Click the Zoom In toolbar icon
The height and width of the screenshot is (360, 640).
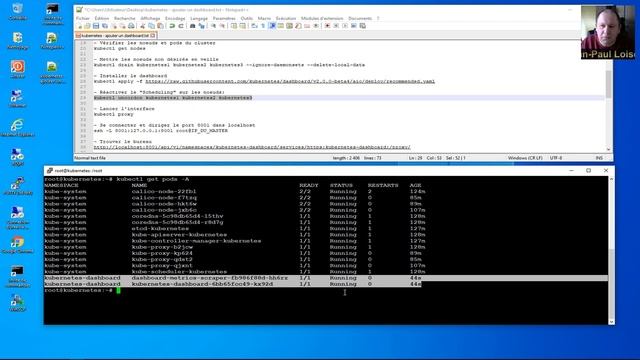point(213,26)
